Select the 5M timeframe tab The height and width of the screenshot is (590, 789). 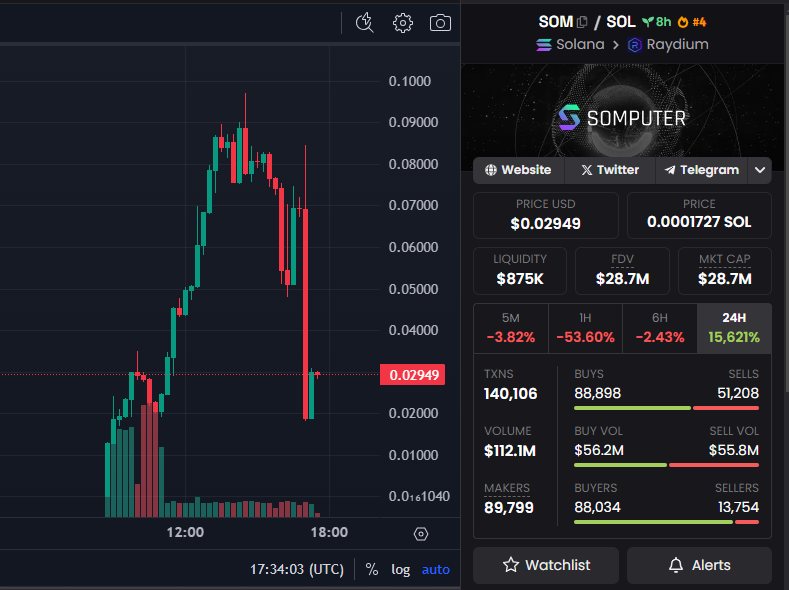tap(511, 328)
